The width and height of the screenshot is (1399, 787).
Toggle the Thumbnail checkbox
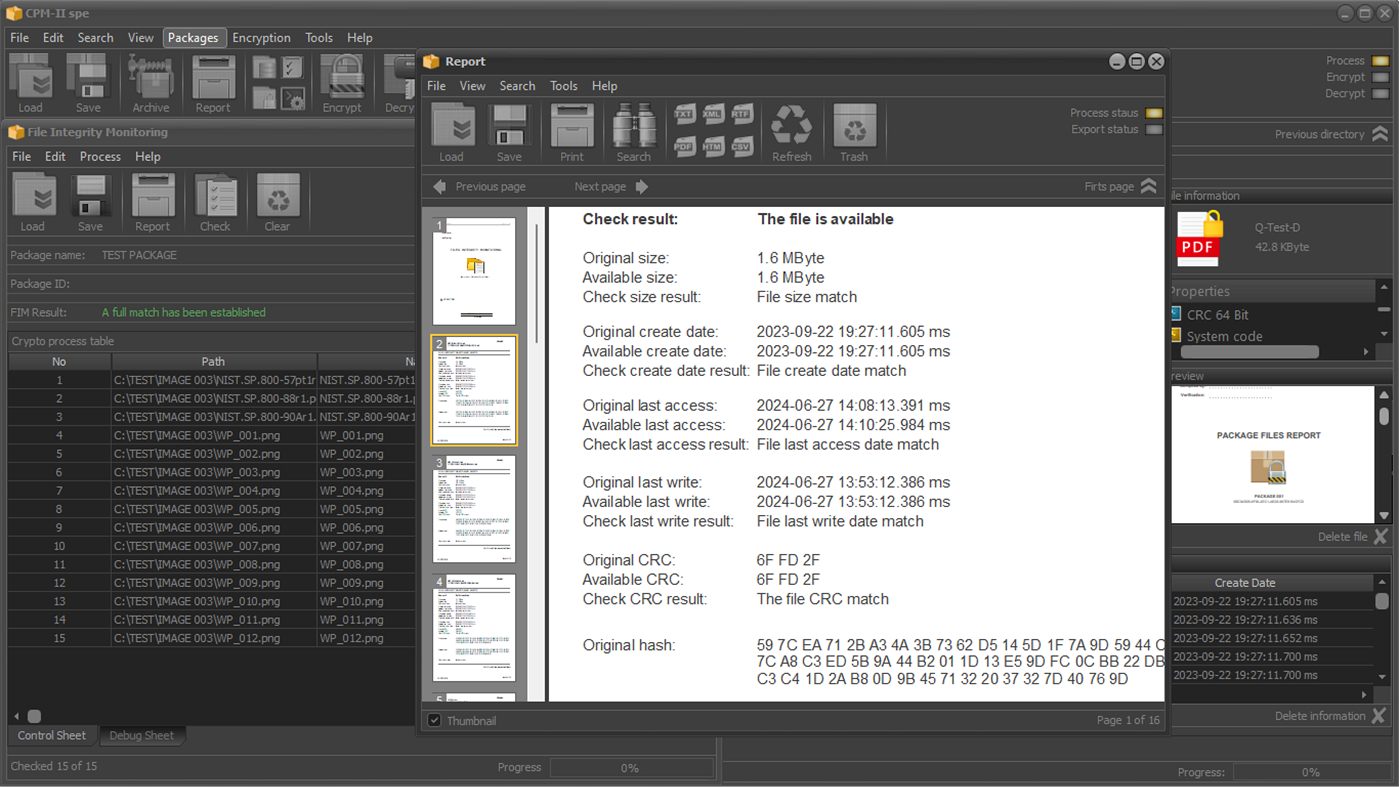click(435, 720)
